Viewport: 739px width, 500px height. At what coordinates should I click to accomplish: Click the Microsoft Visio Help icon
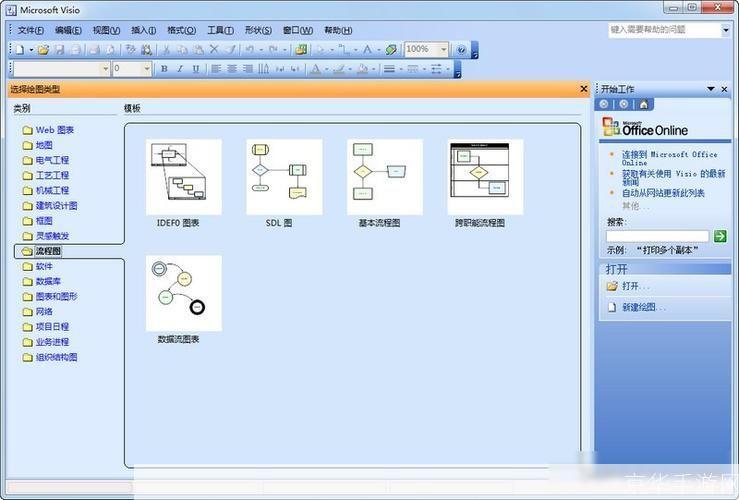tap(461, 49)
